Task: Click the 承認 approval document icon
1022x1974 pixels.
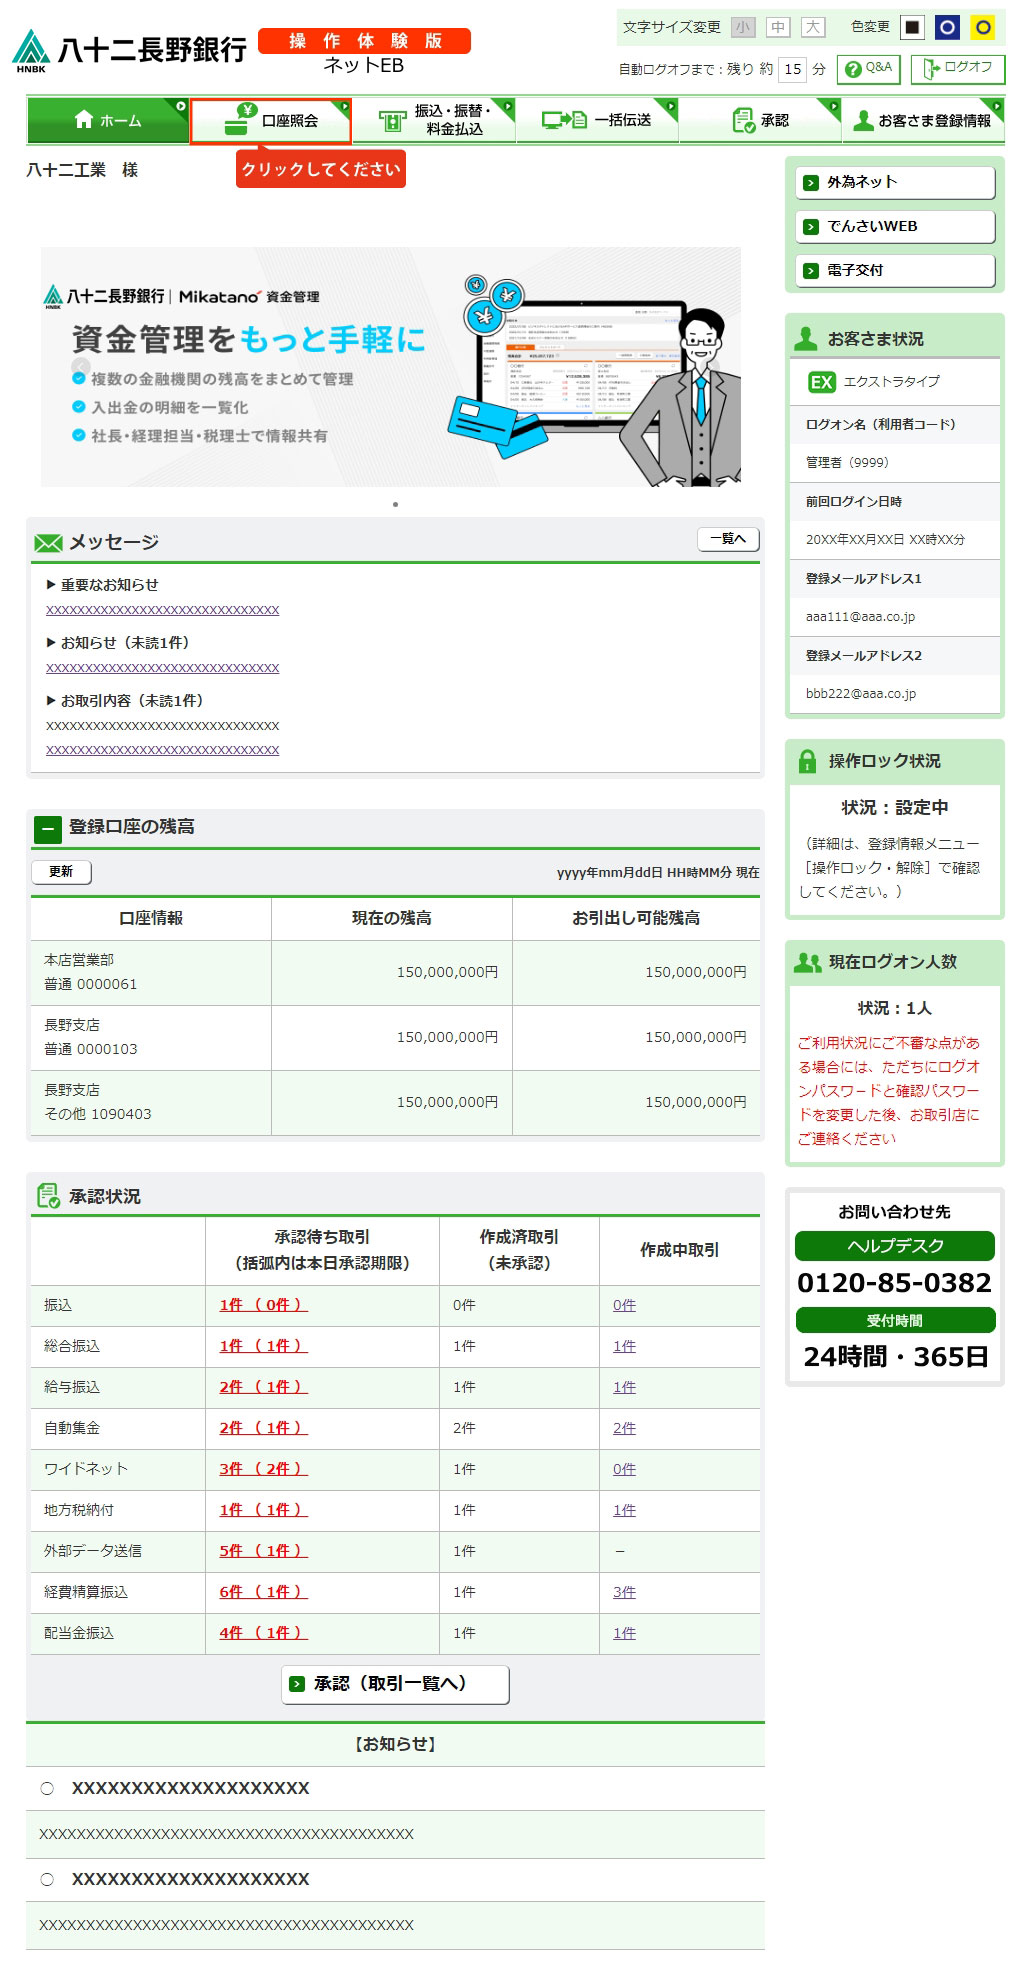Action: coord(743,121)
